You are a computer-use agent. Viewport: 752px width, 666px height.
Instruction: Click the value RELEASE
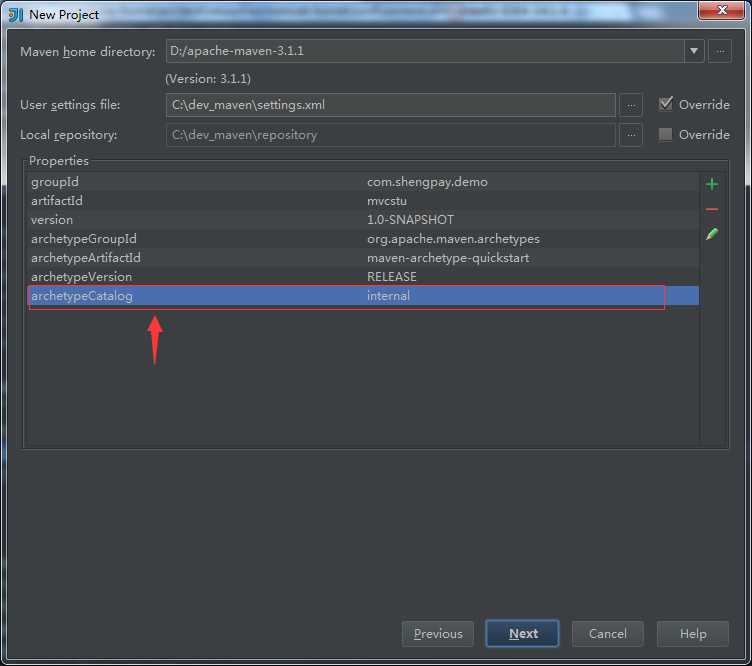click(x=391, y=277)
